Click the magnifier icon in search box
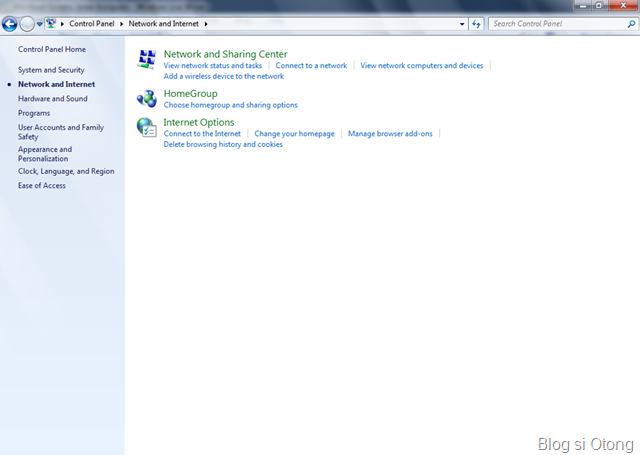 coord(631,24)
